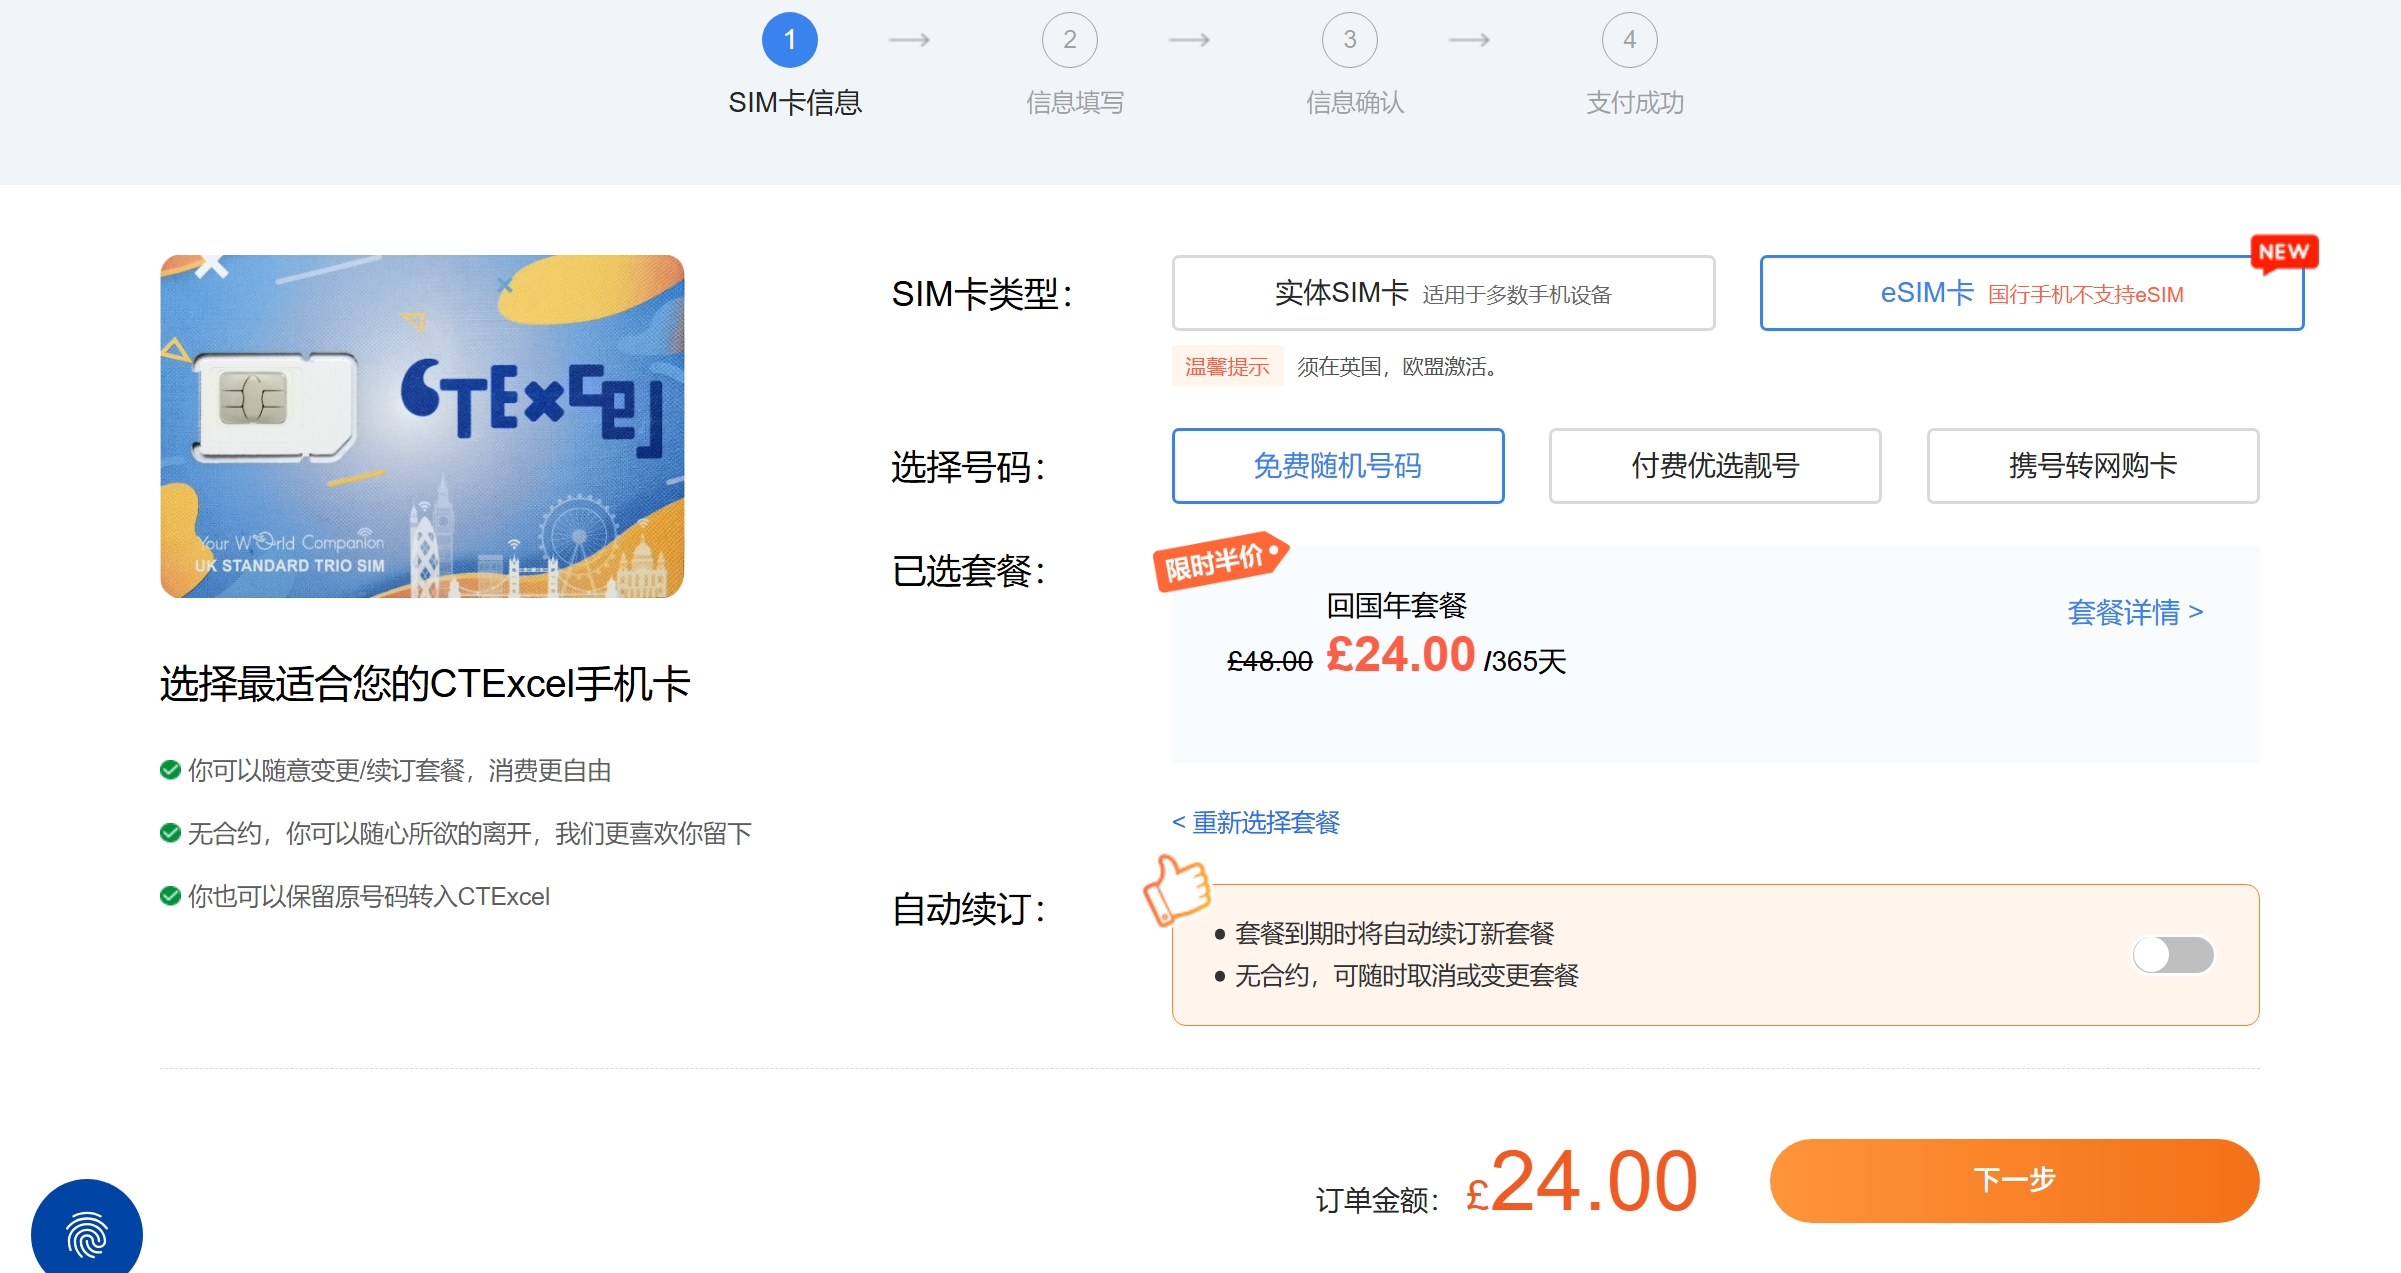The image size is (2401, 1273).
Task: Open 套餐详情 details view
Action: tap(2137, 613)
